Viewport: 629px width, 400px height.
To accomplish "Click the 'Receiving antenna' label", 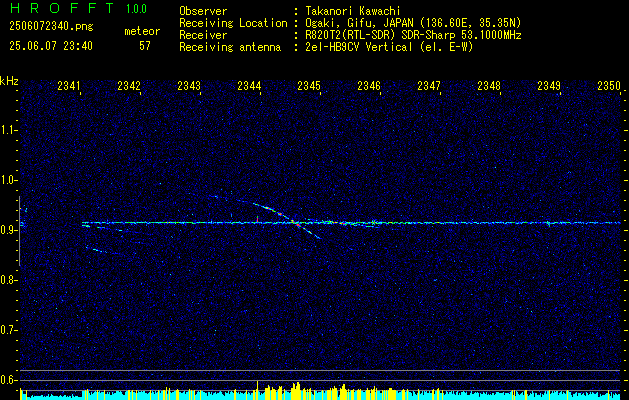I will (230, 47).
